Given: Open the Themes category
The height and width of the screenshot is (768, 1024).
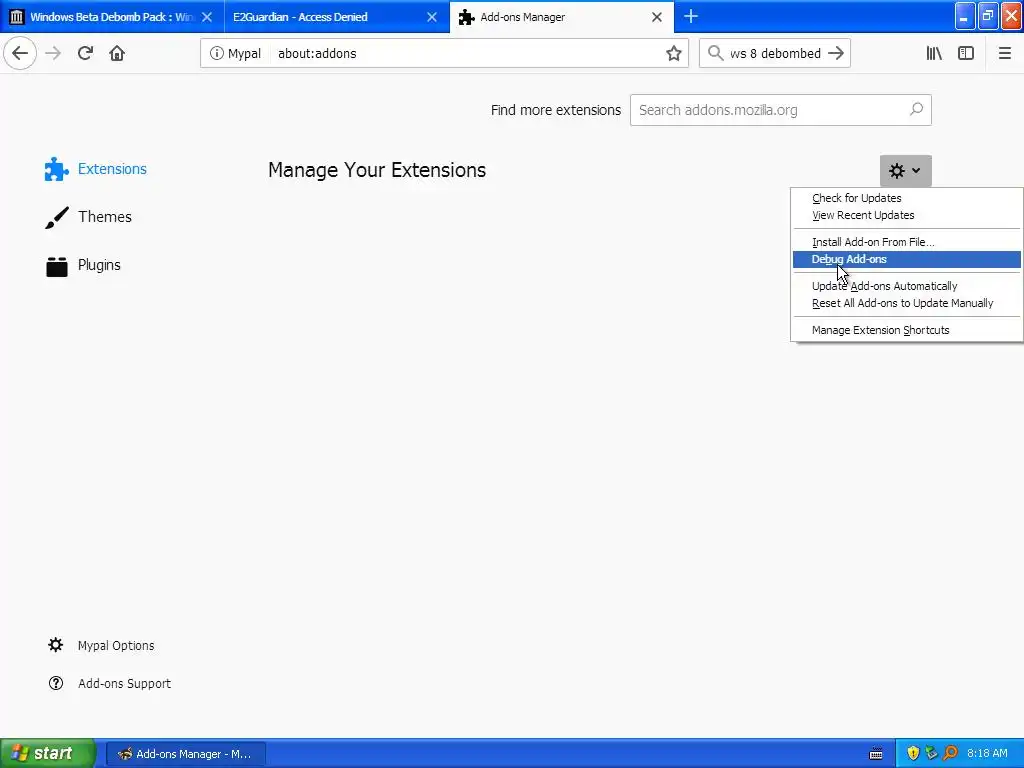Looking at the screenshot, I should 88,217.
